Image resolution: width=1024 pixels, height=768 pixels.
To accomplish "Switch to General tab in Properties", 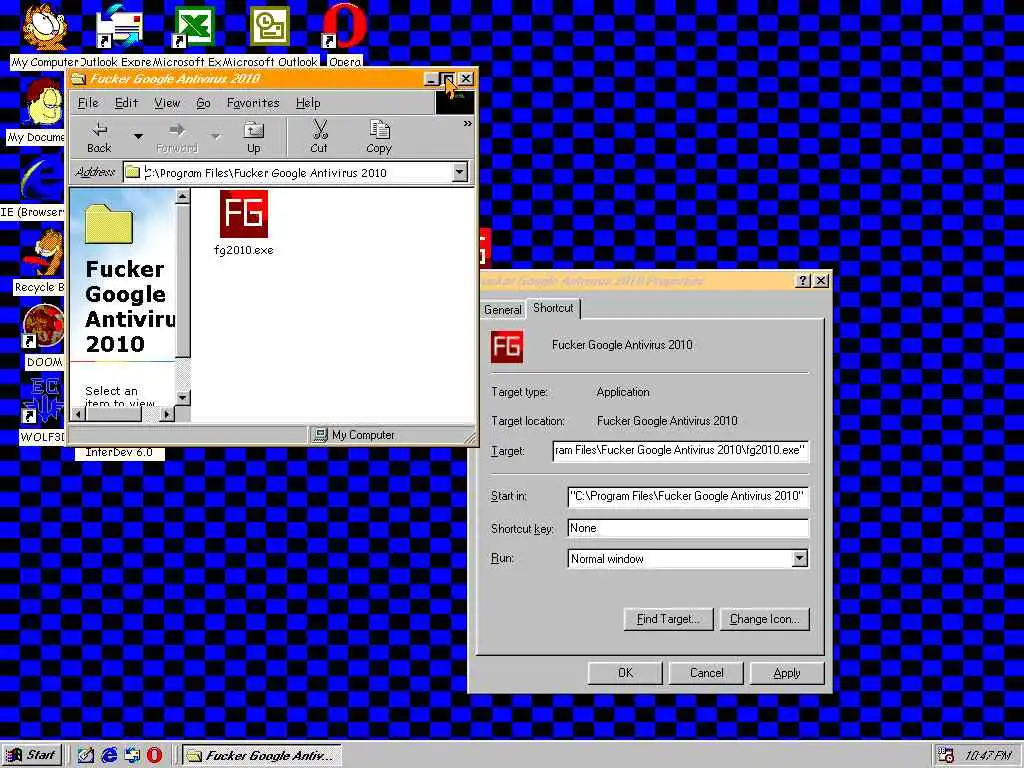I will click(x=502, y=310).
